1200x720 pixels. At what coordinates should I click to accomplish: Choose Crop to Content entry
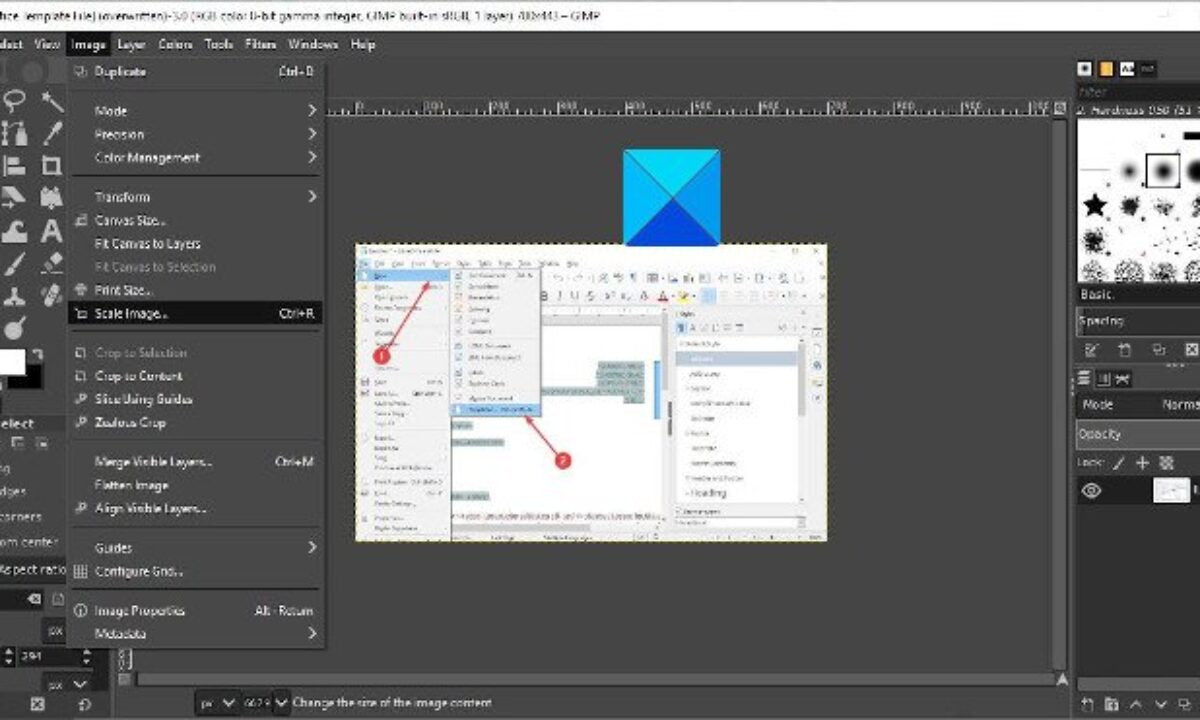pos(196,376)
